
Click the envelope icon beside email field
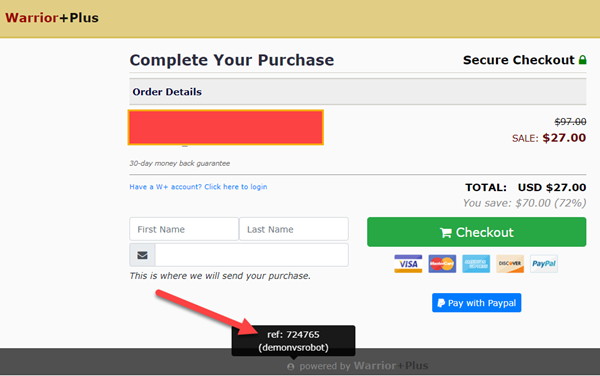142,255
